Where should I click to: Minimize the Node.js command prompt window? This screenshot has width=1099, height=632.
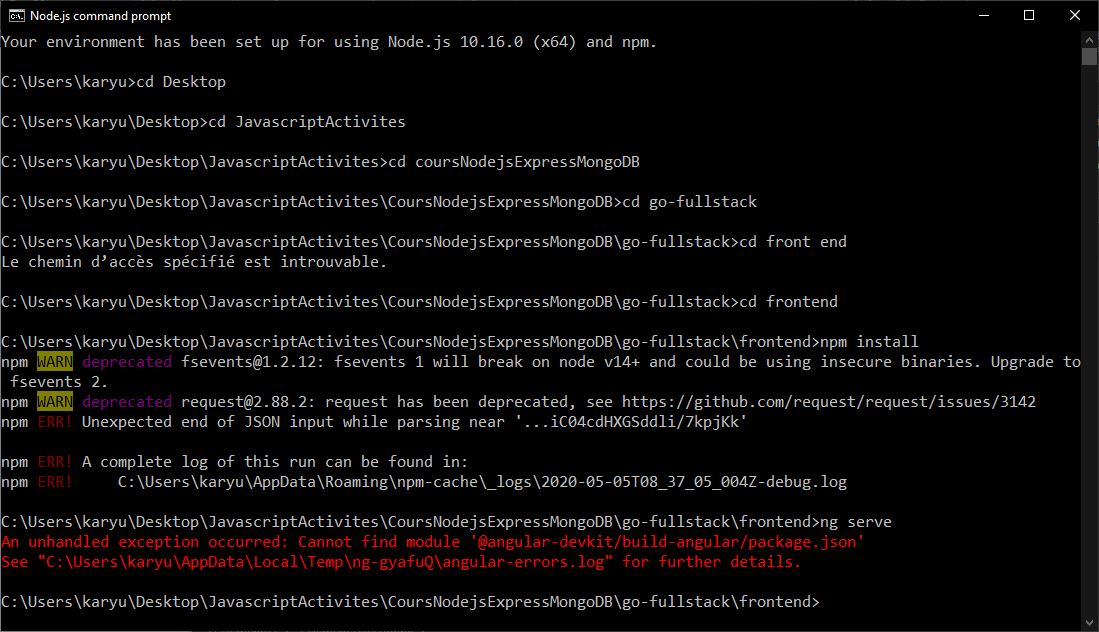(984, 15)
